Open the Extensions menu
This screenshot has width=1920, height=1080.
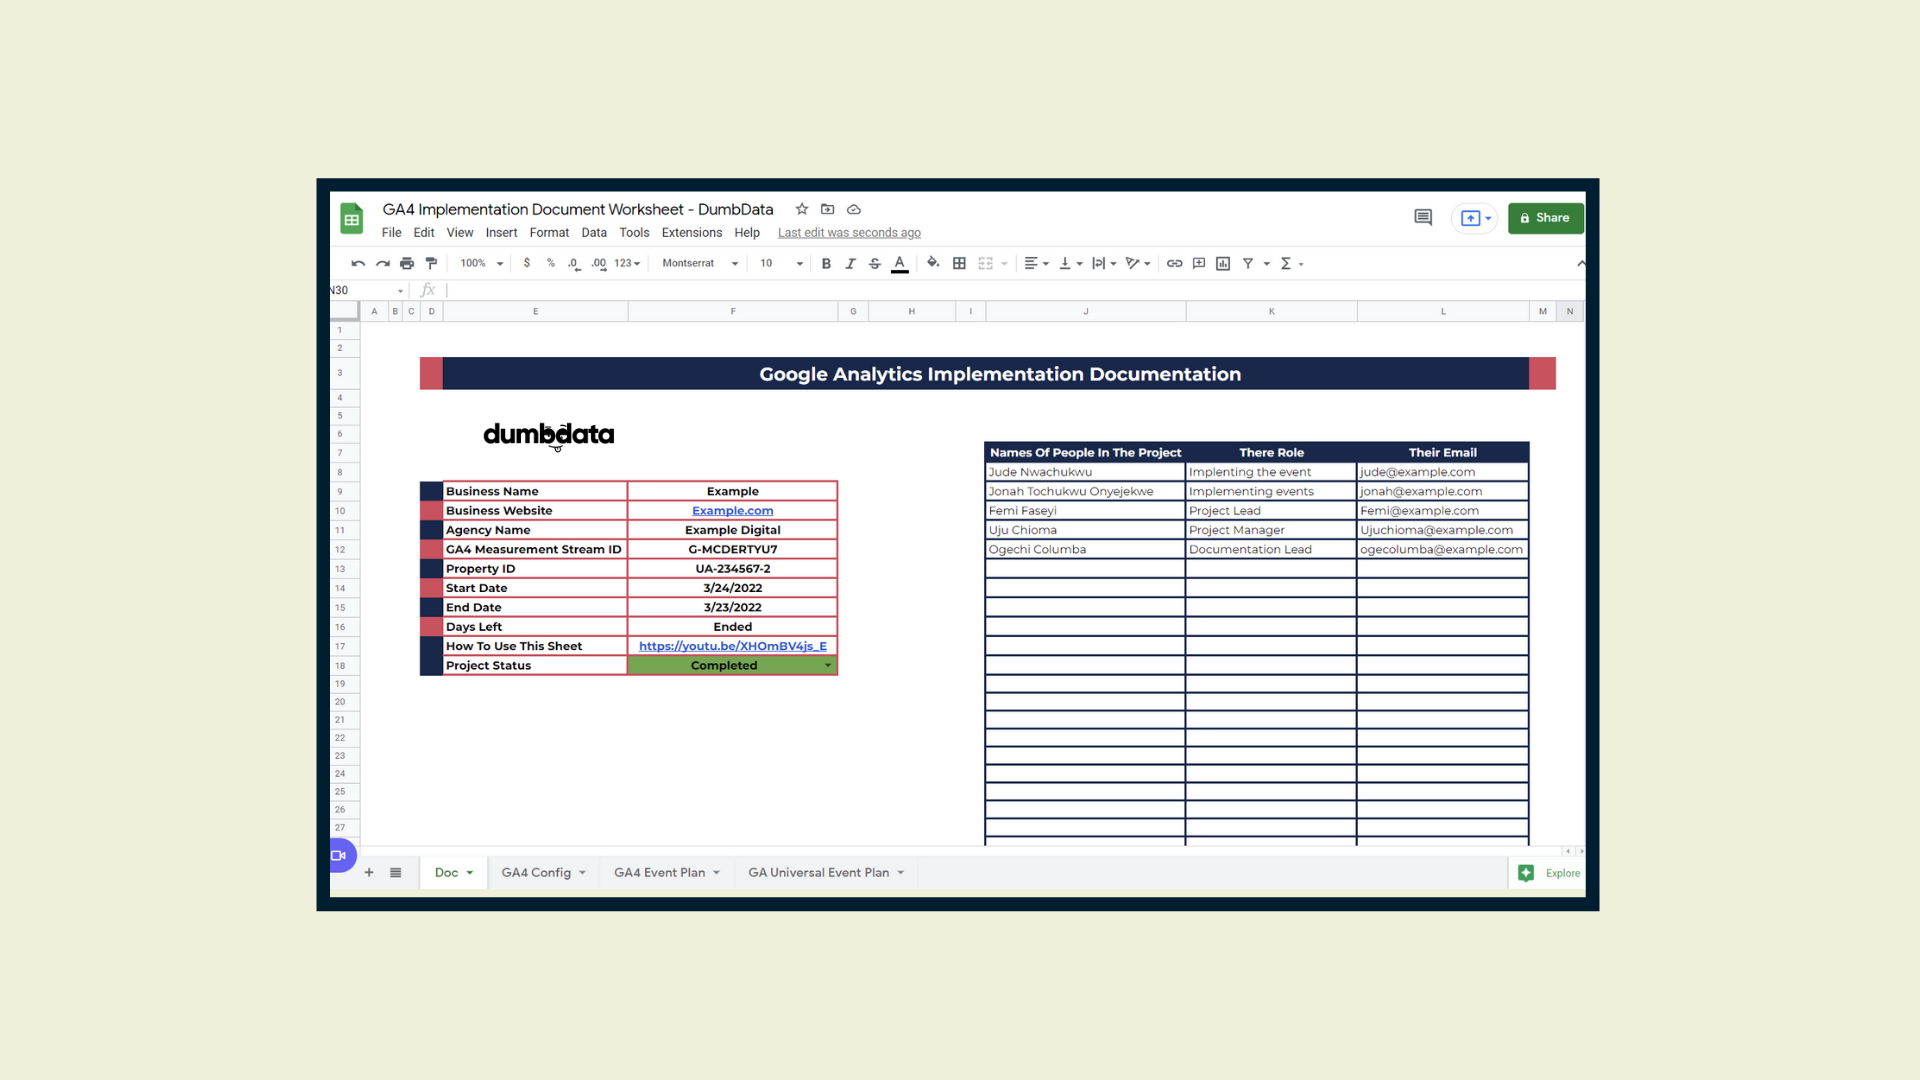click(x=692, y=233)
